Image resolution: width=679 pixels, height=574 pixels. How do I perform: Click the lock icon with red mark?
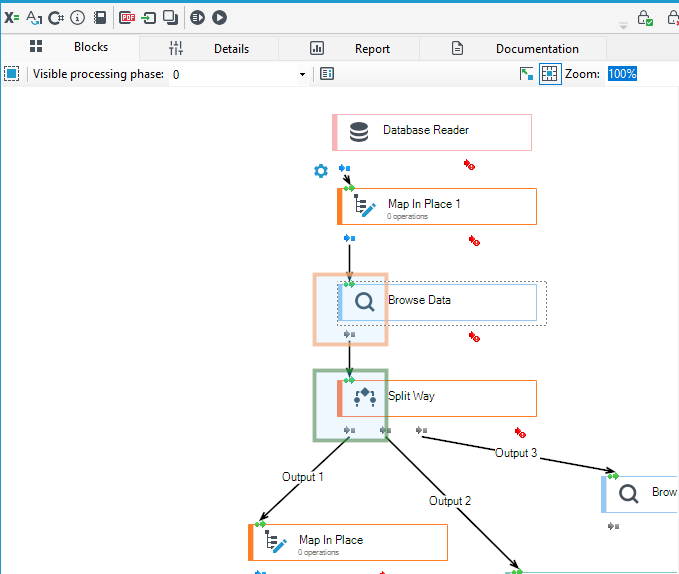pos(673,18)
